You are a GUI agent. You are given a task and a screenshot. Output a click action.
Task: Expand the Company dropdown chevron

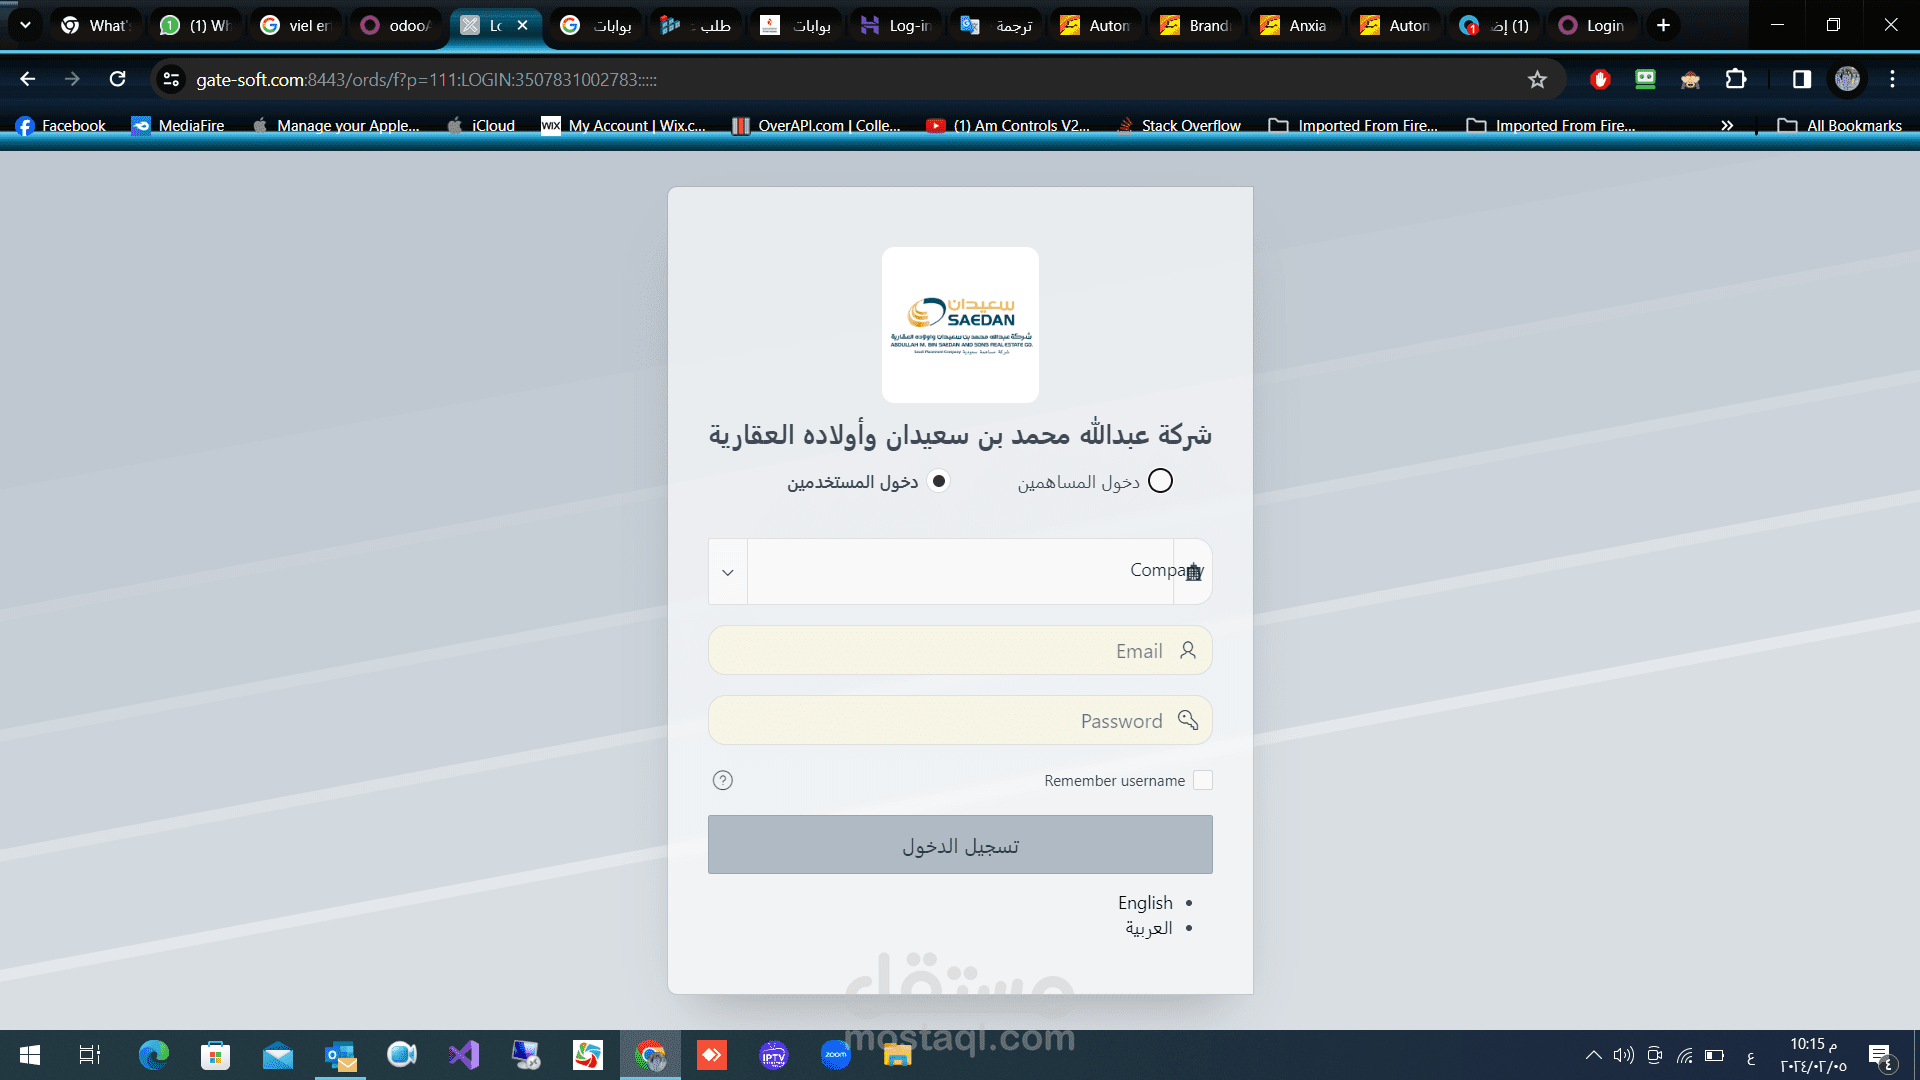(x=728, y=572)
